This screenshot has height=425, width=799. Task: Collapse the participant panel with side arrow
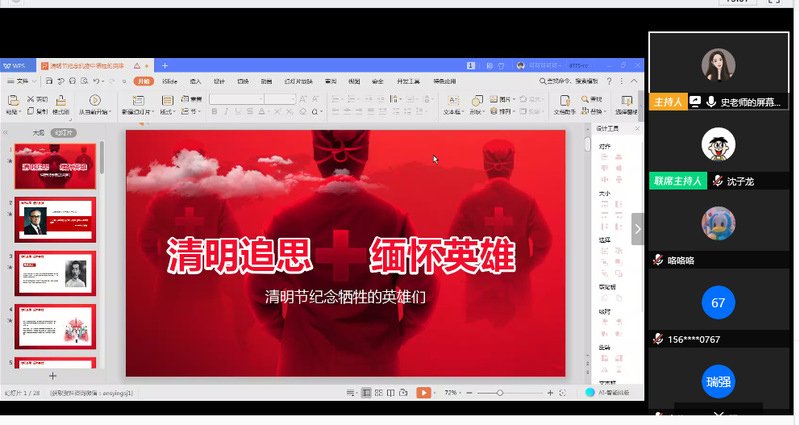pos(638,229)
